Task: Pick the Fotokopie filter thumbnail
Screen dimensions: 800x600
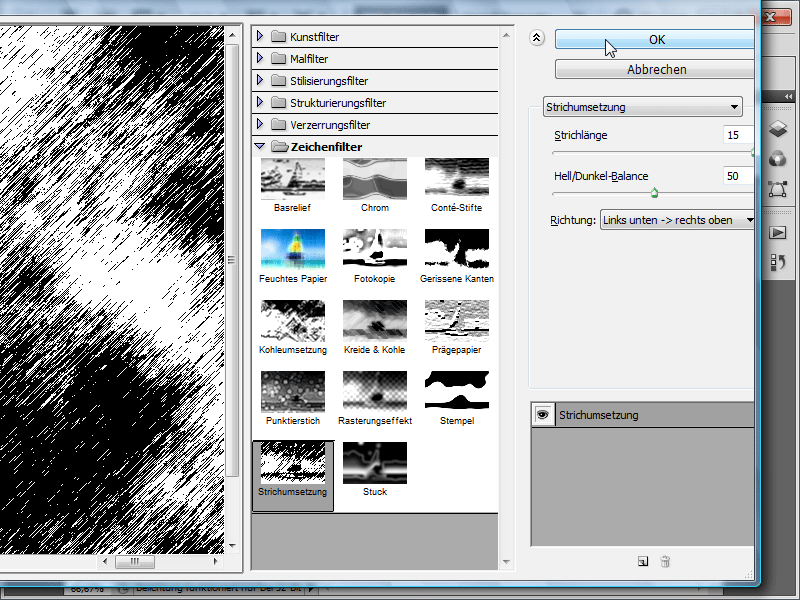Action: (x=374, y=249)
